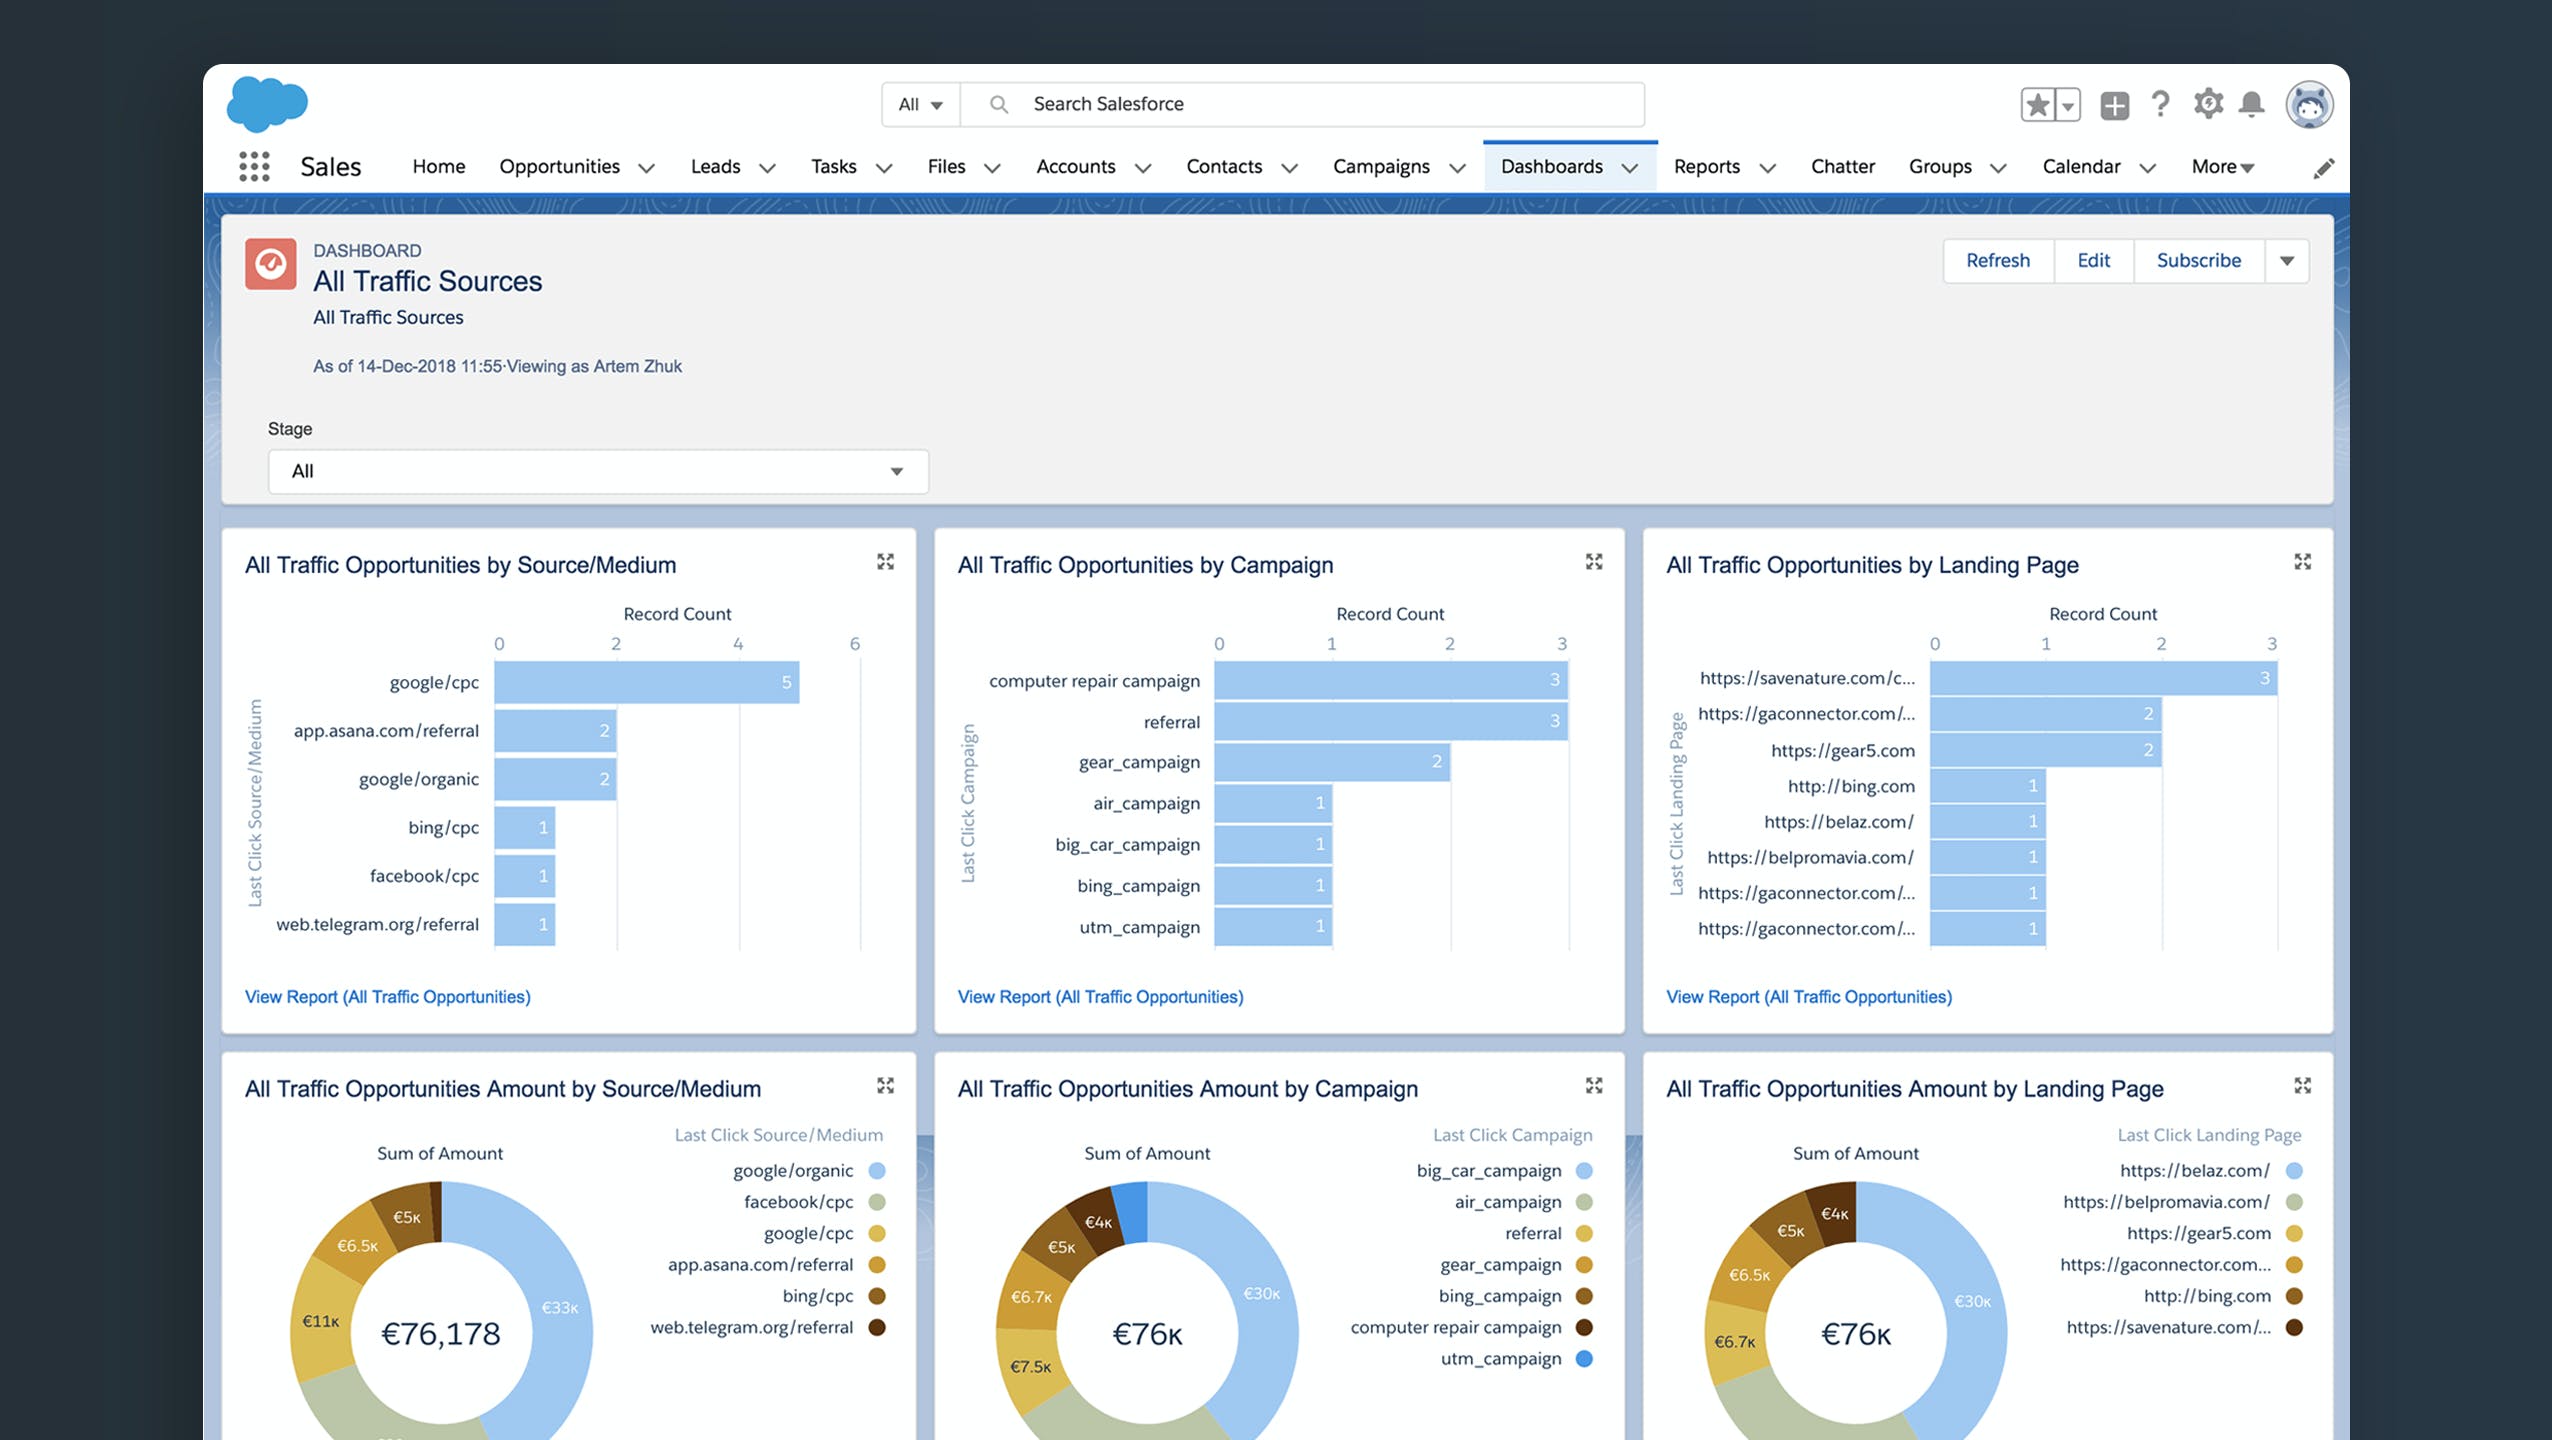Open the global actions plus icon
The height and width of the screenshot is (1440, 2552).
coord(2114,105)
